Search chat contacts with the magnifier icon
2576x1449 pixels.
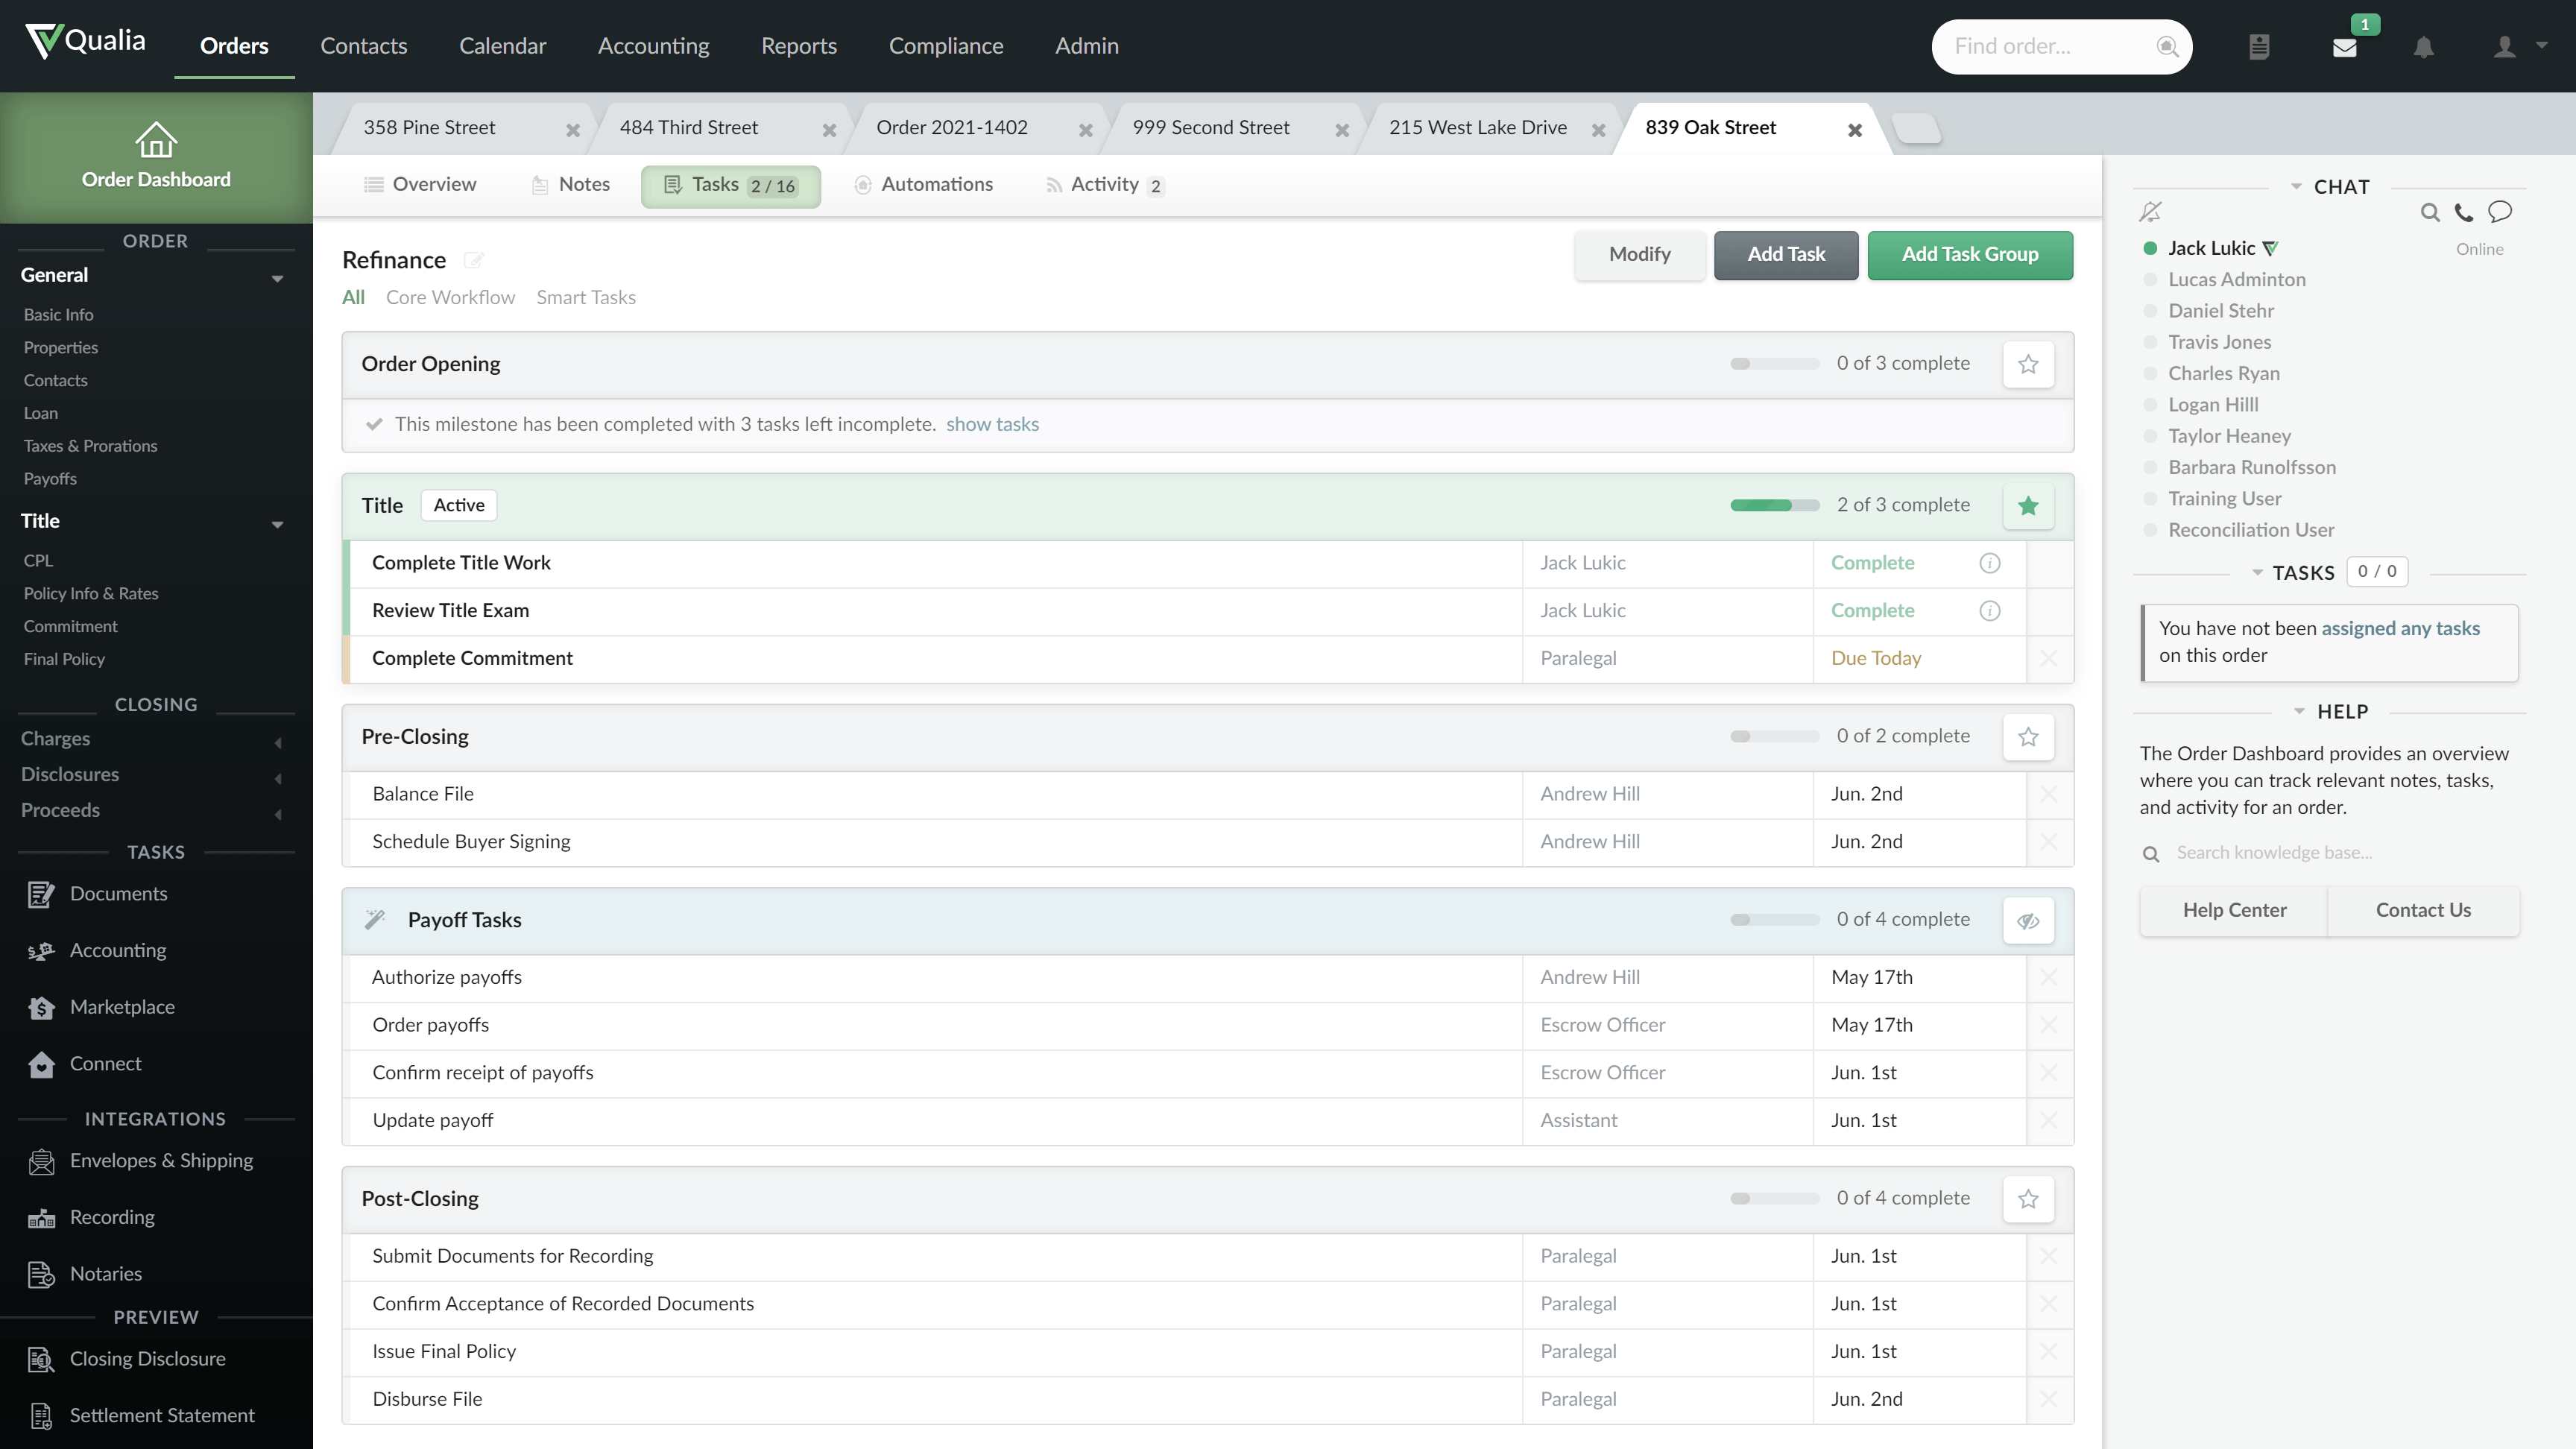tap(2431, 212)
